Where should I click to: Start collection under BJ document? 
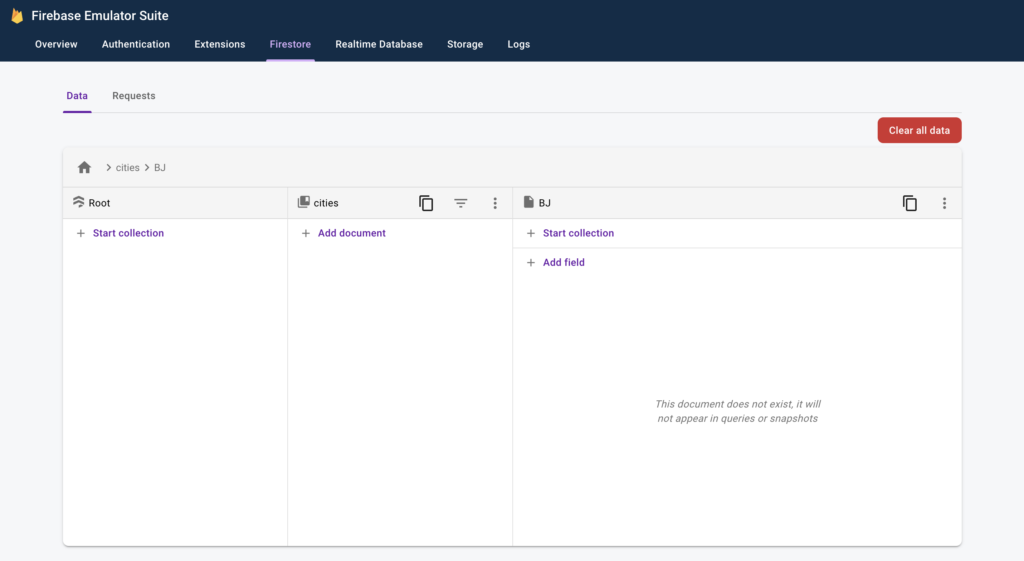tap(578, 233)
